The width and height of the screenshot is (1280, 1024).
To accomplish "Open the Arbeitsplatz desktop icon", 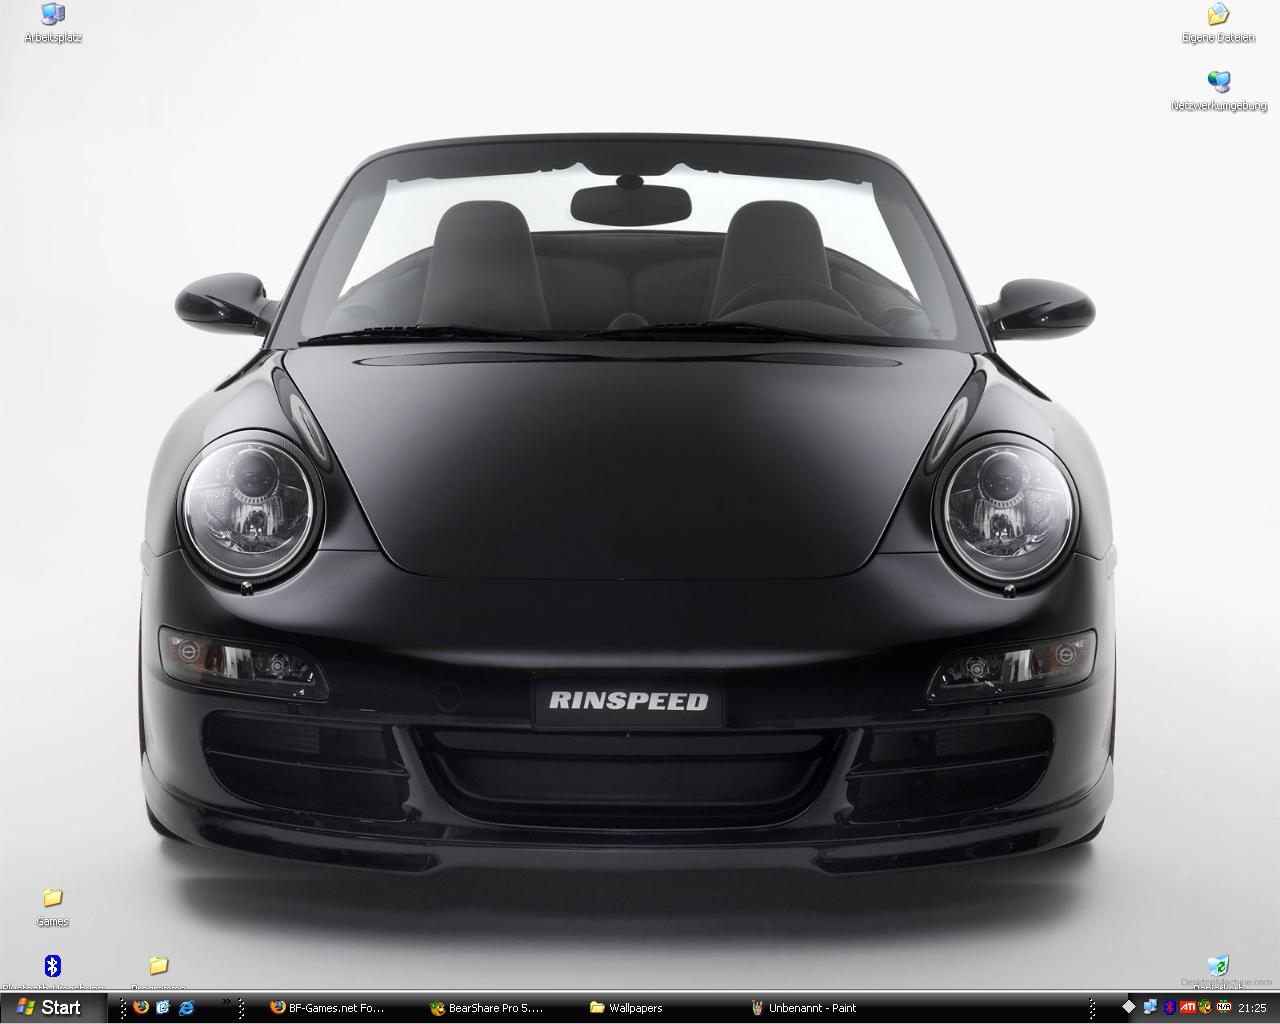I will coord(53,22).
